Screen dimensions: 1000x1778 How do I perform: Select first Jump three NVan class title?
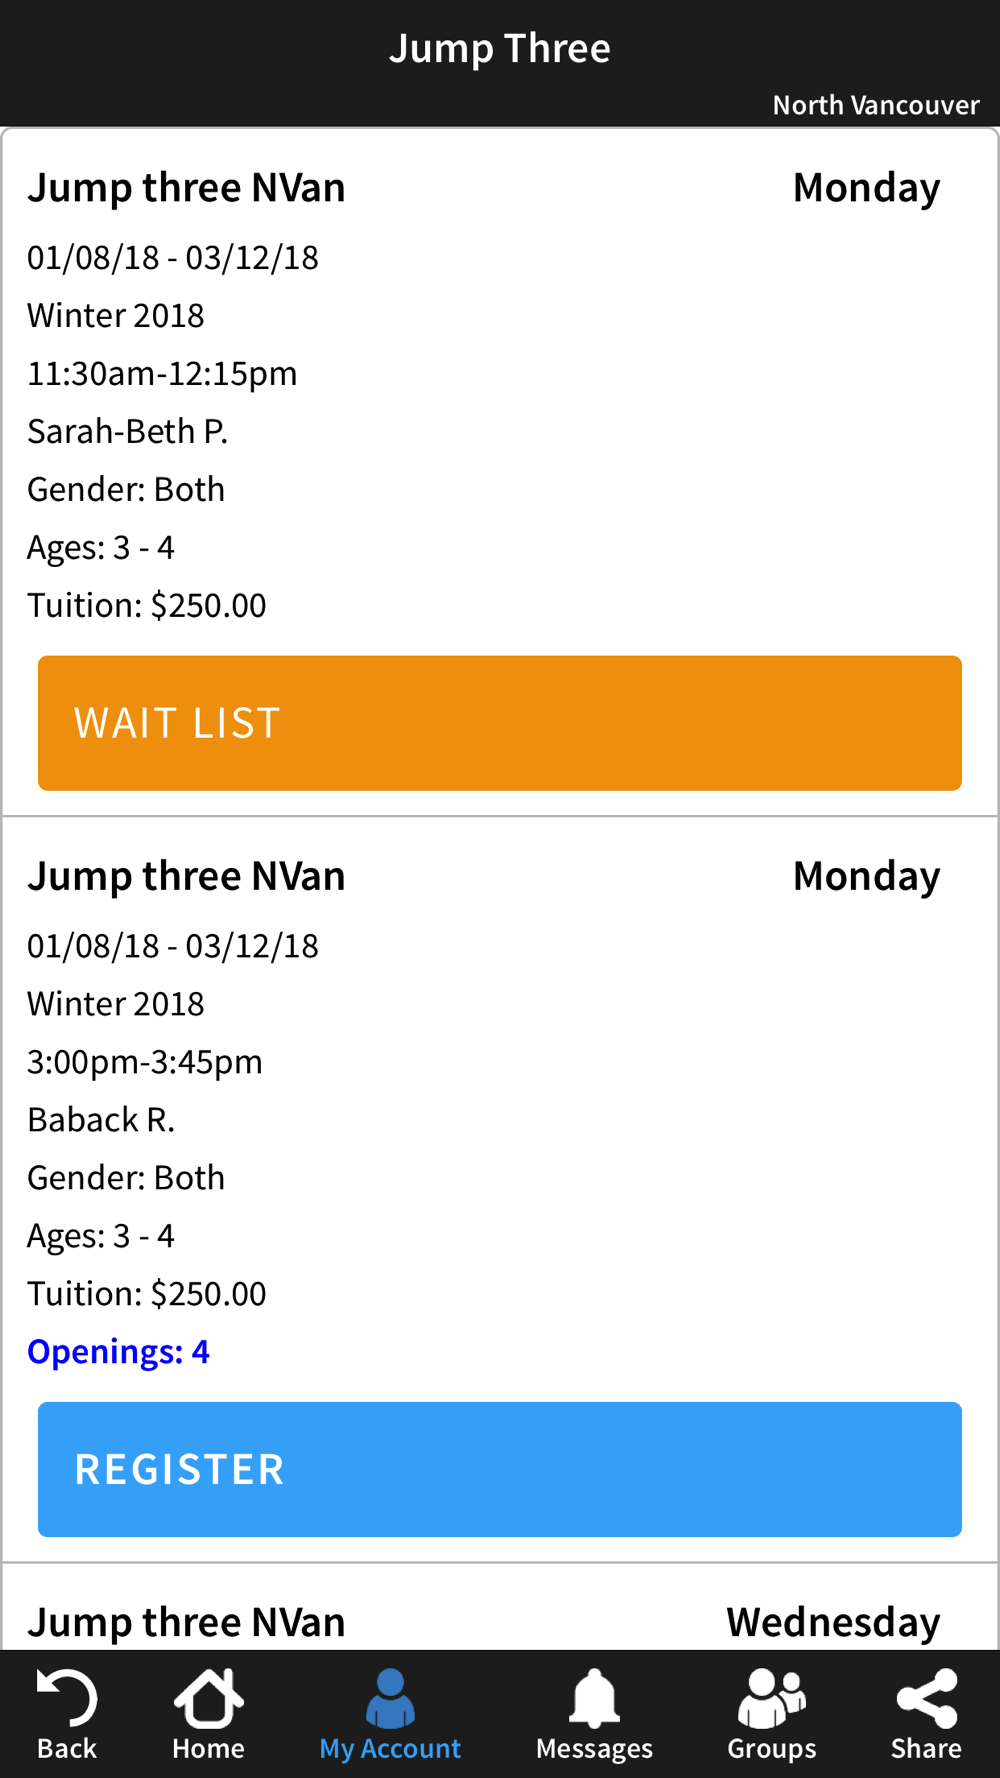pyautogui.click(x=186, y=188)
